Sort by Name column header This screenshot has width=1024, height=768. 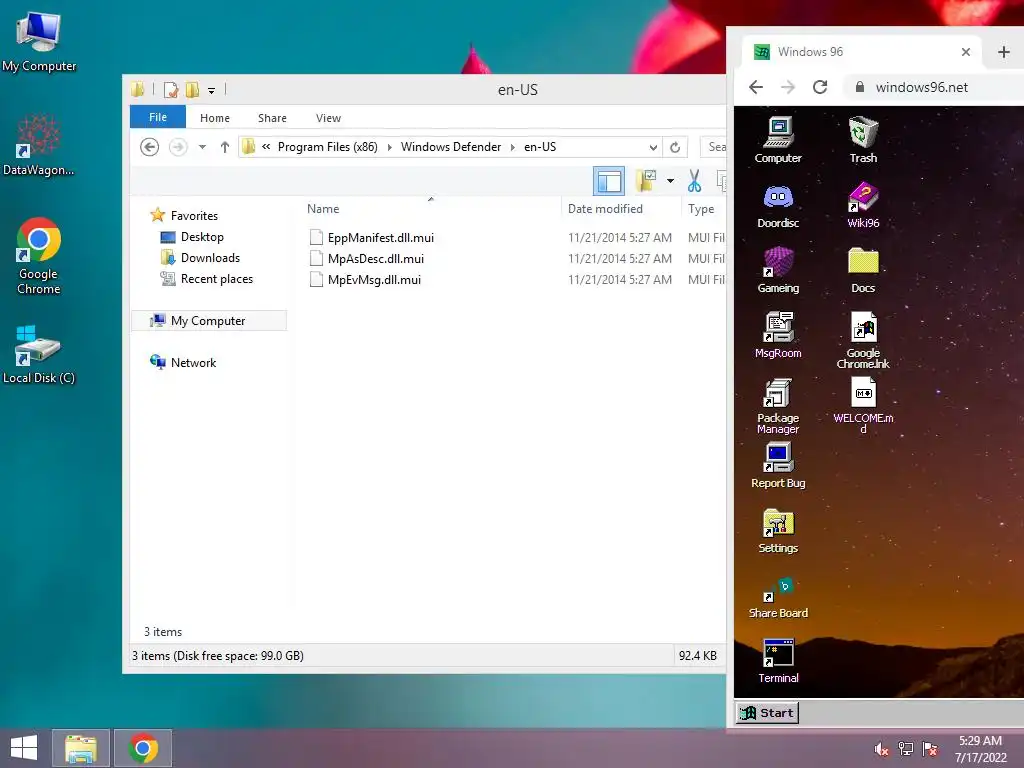pos(431,208)
